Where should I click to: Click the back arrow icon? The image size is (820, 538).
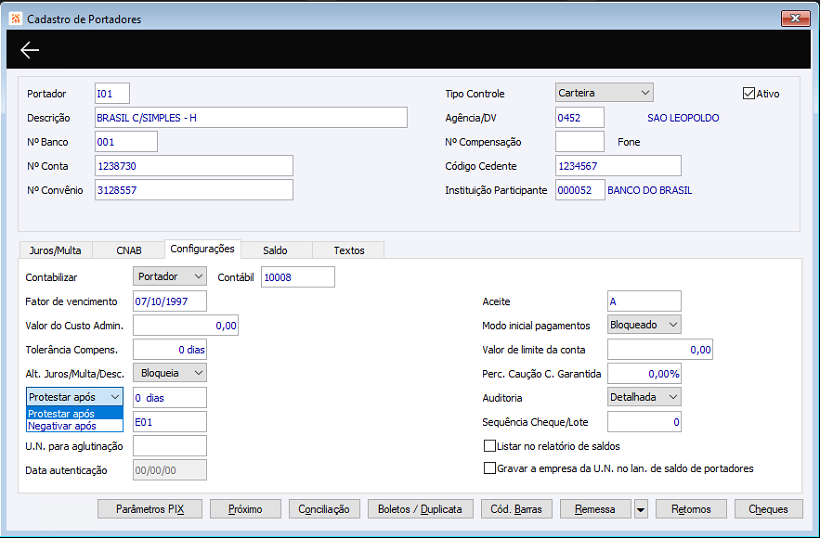30,51
